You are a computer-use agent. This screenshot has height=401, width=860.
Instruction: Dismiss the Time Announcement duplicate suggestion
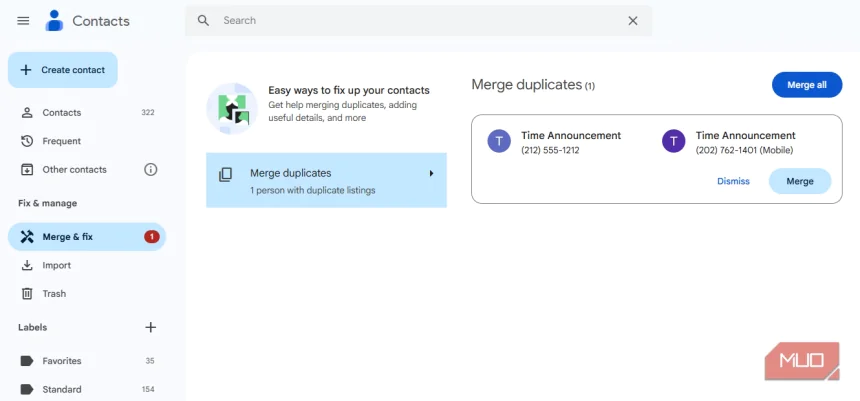click(x=733, y=181)
